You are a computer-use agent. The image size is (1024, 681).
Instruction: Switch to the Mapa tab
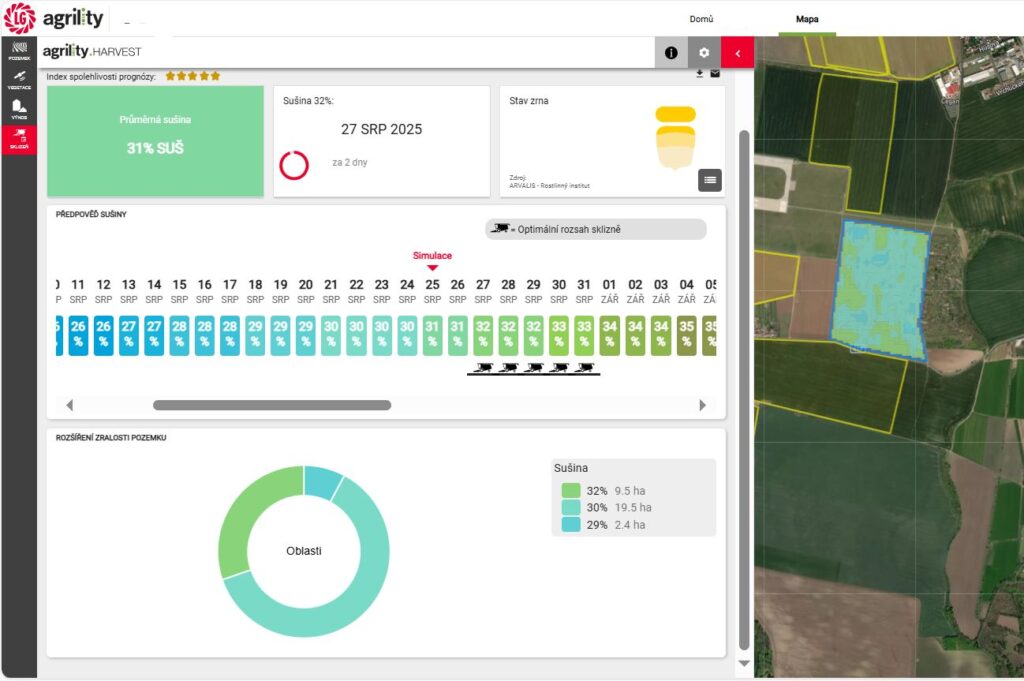[x=807, y=19]
